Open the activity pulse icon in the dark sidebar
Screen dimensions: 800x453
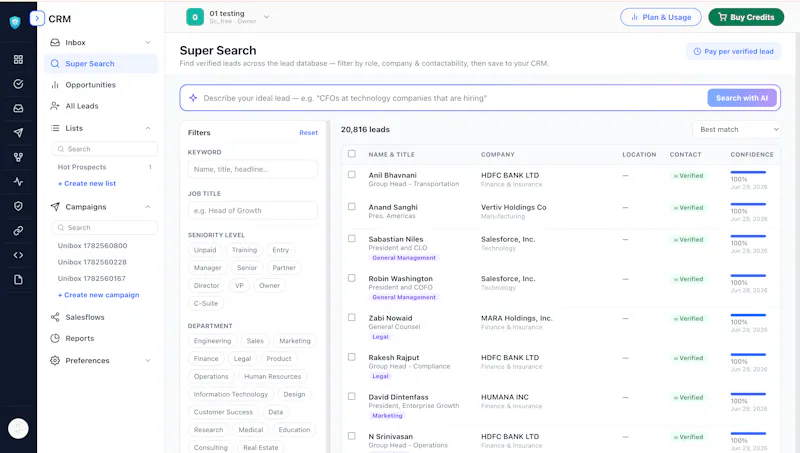point(18,182)
